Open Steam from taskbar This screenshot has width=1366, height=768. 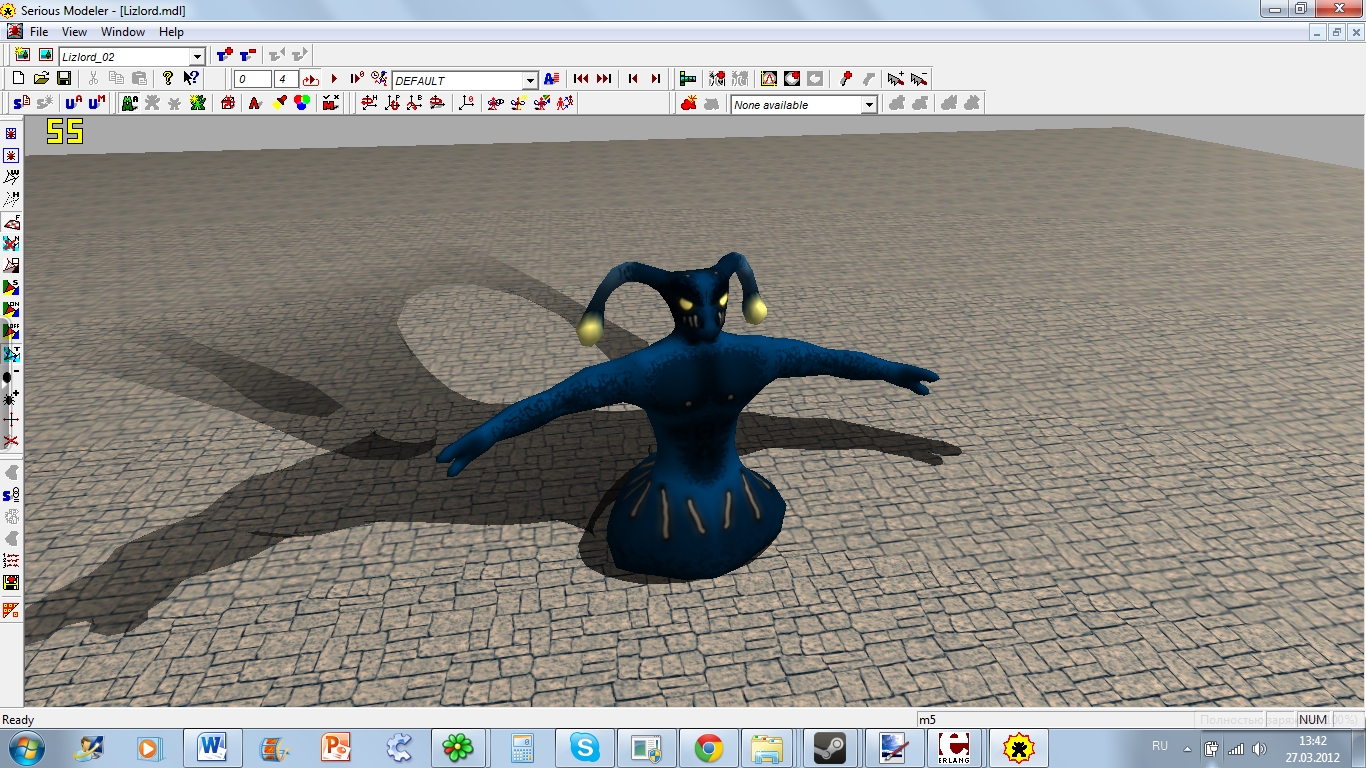coord(830,748)
